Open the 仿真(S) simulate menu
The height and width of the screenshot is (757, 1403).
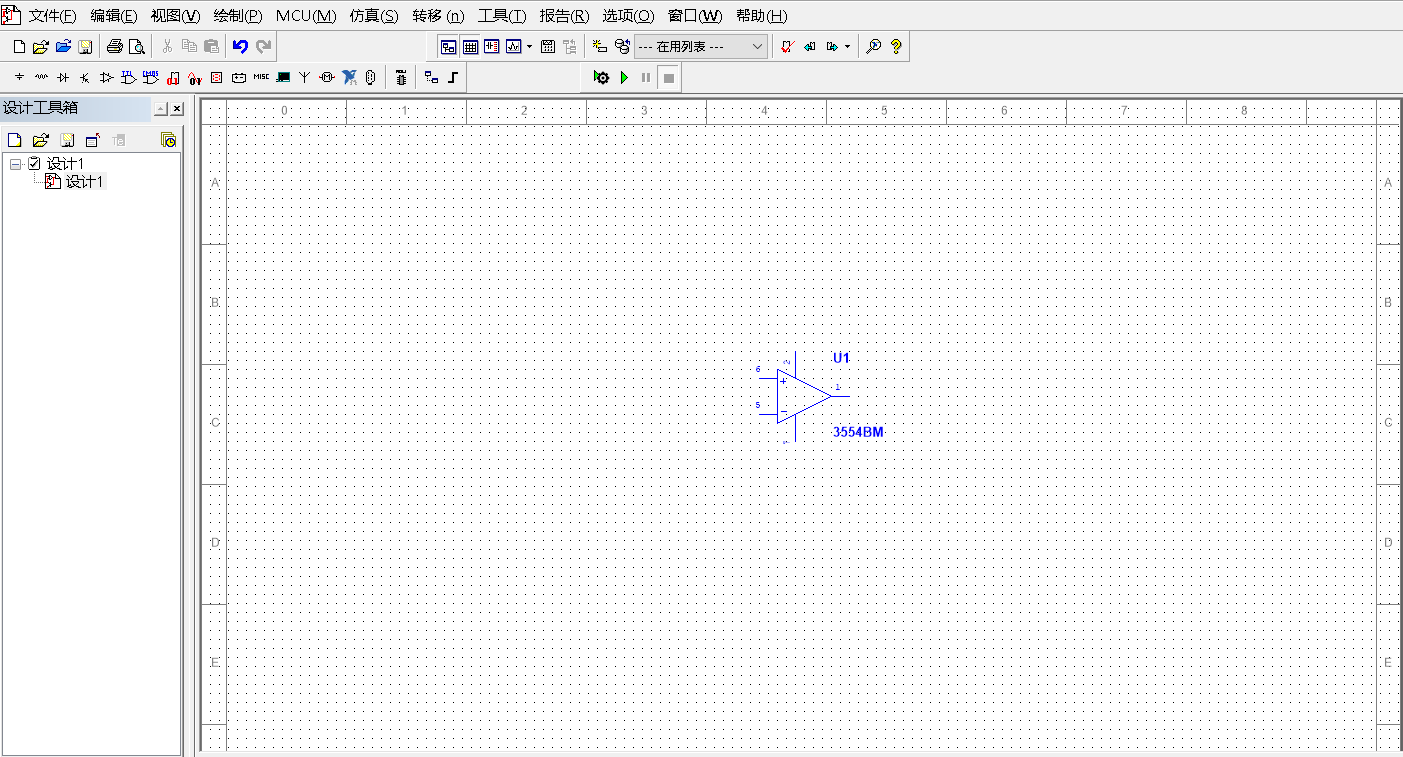[373, 16]
